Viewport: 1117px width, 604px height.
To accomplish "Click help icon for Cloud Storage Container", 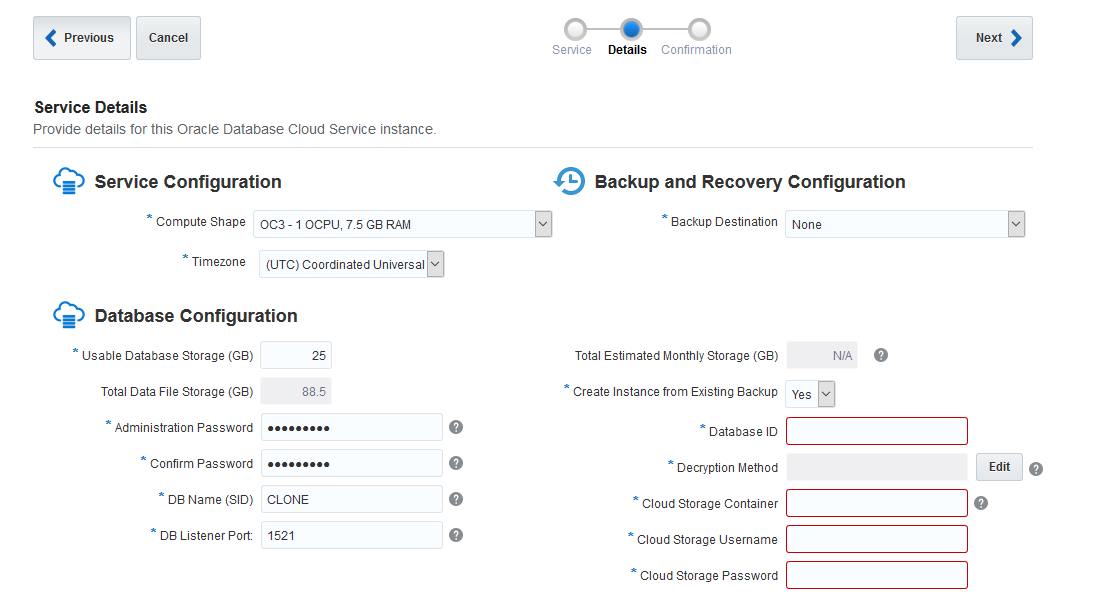I will tap(981, 503).
